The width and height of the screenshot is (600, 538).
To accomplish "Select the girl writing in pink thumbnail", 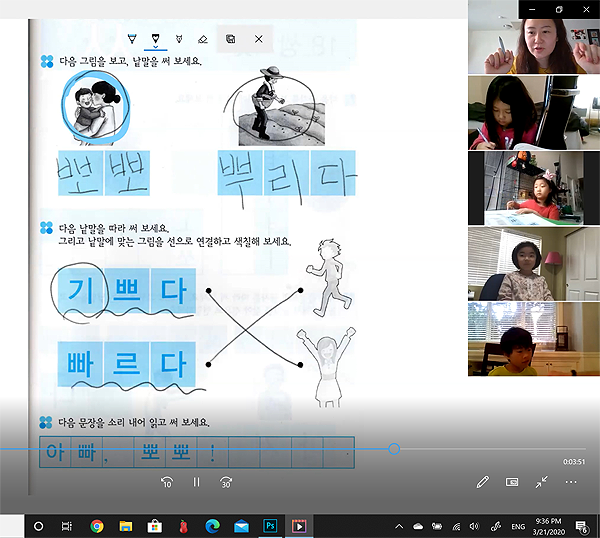I will pyautogui.click(x=534, y=112).
